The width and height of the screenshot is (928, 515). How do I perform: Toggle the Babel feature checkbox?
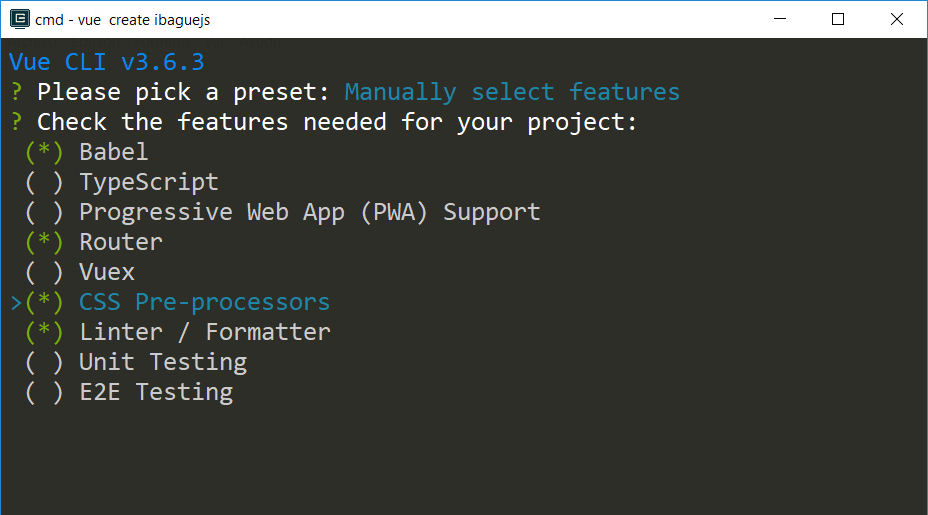44,152
